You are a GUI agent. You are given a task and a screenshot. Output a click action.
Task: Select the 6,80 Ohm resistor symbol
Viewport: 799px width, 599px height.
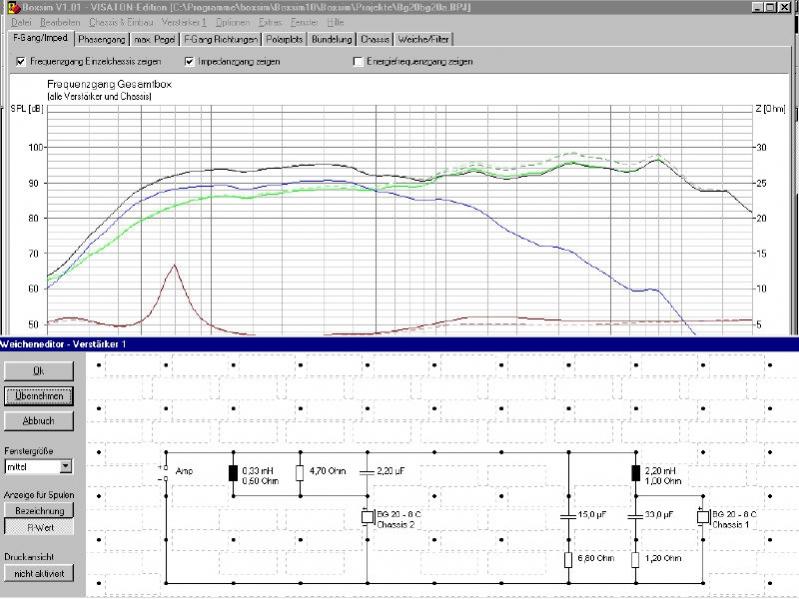(567, 559)
